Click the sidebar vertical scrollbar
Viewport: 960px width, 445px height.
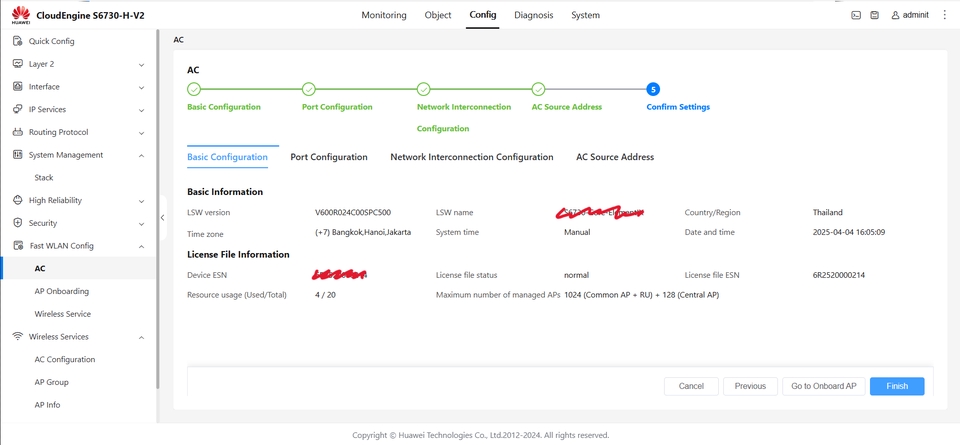tap(157, 208)
